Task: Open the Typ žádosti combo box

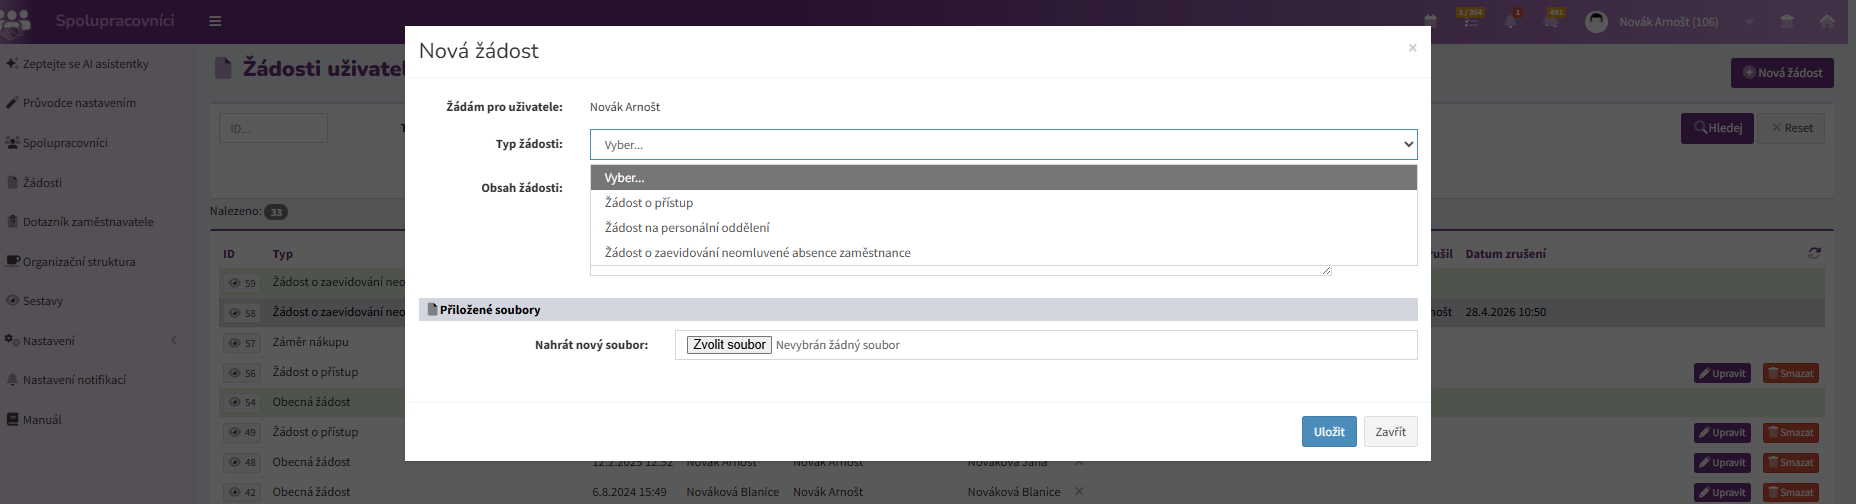Action: coord(1003,144)
